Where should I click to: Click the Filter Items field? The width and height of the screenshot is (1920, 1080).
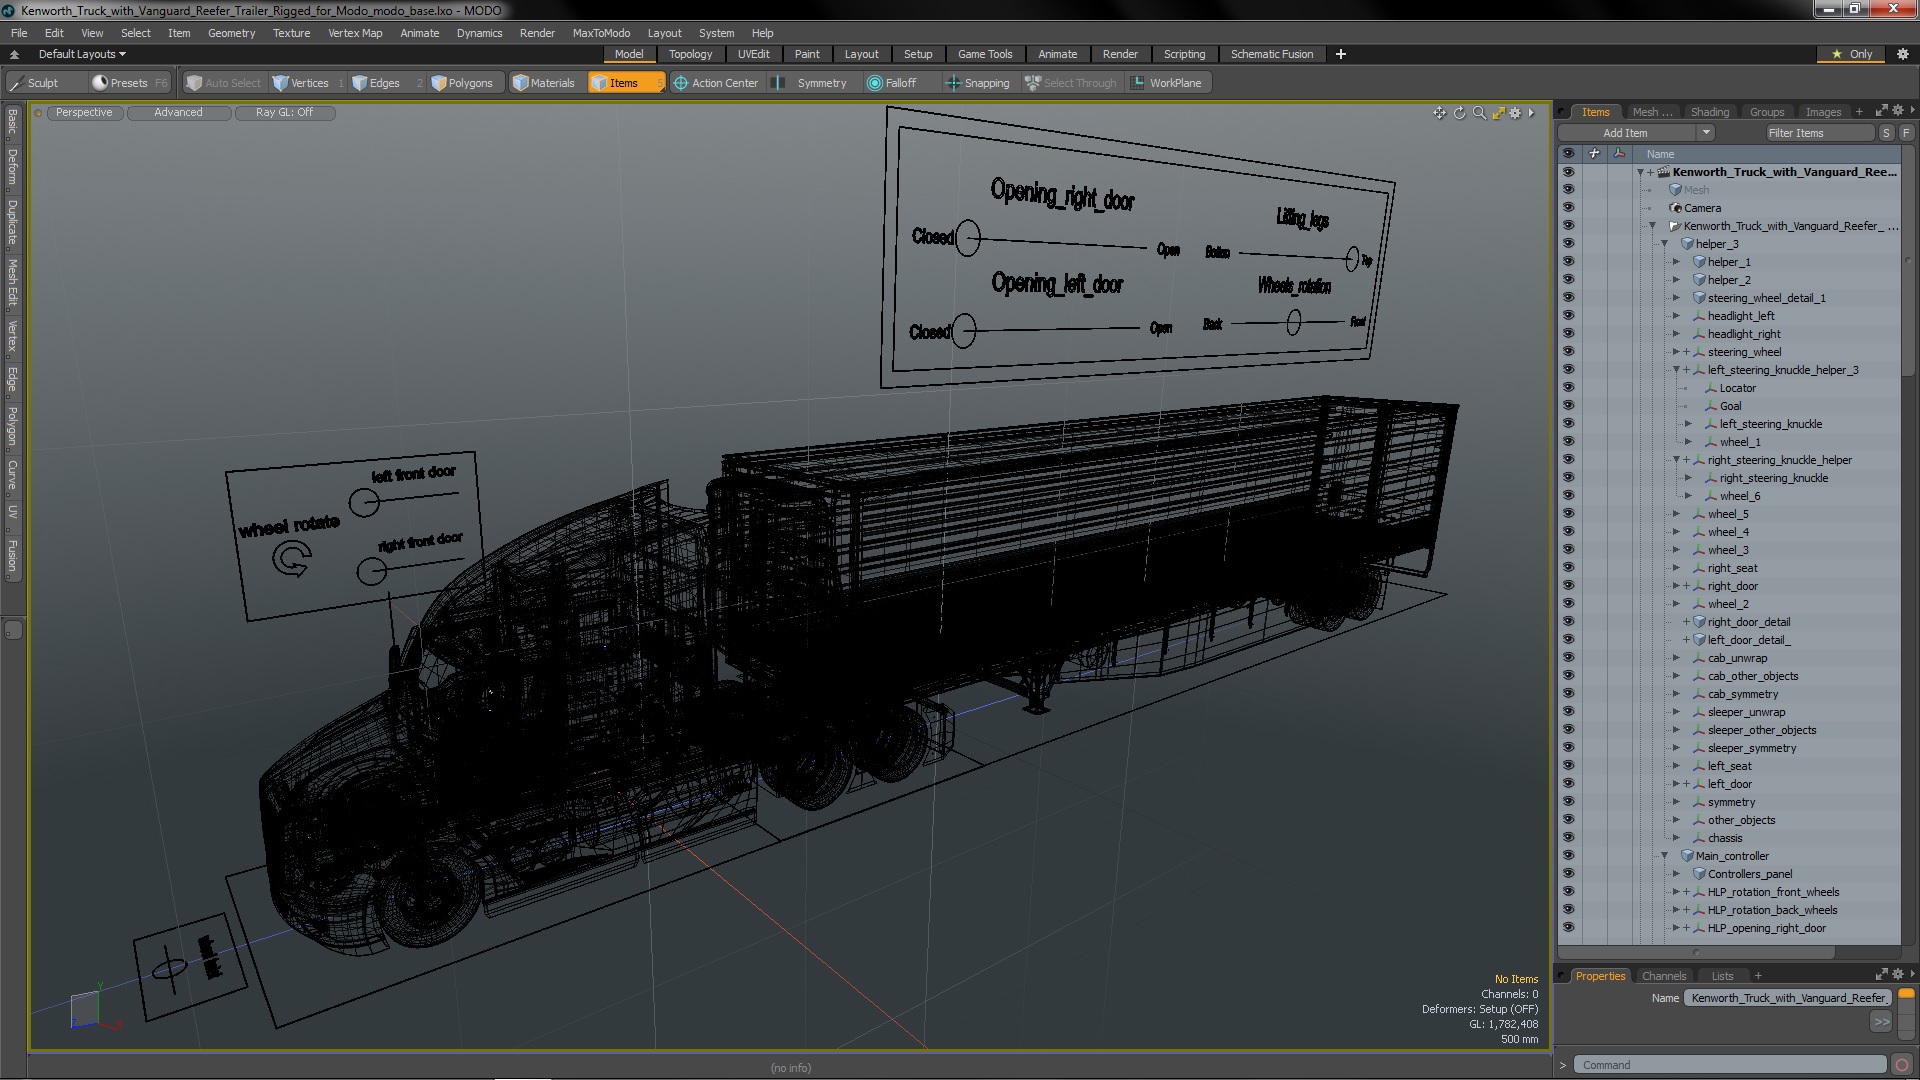(1818, 133)
